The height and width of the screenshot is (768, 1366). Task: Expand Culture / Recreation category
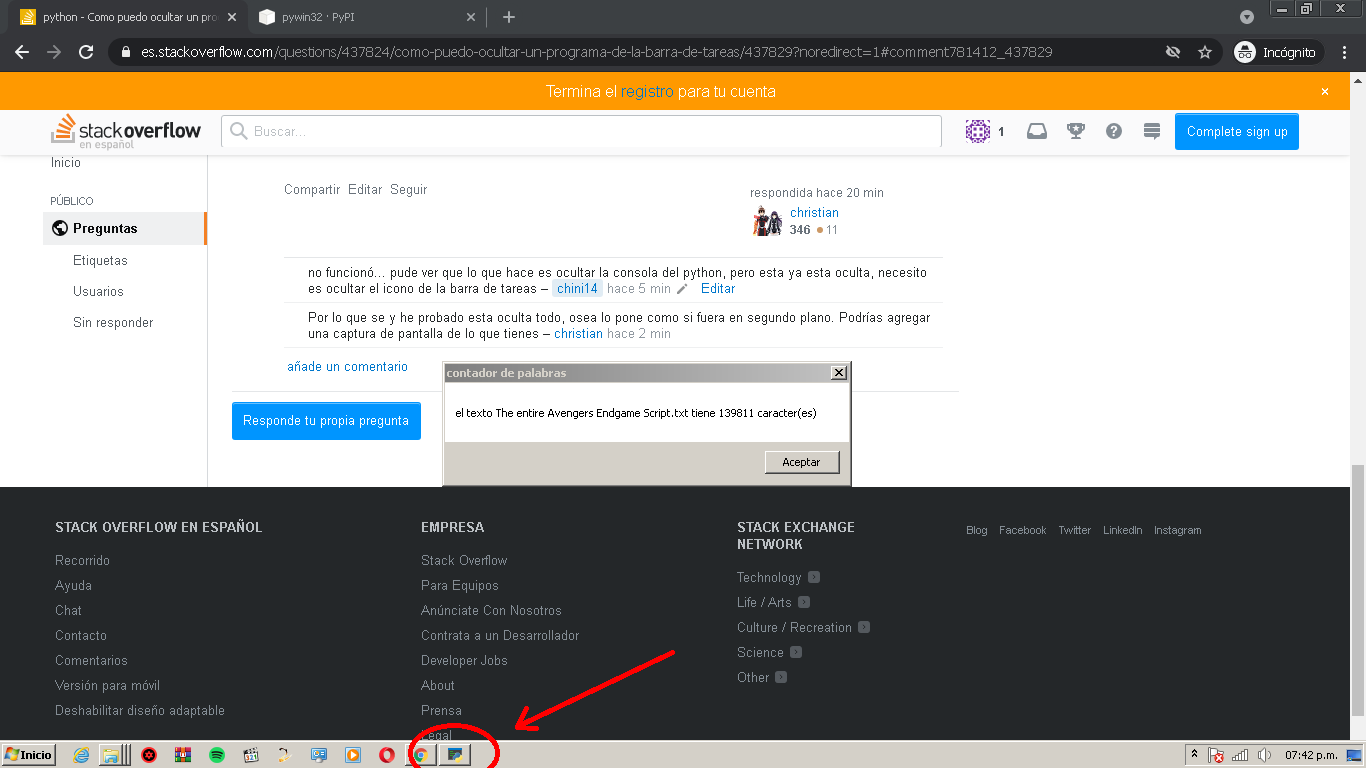(x=864, y=627)
